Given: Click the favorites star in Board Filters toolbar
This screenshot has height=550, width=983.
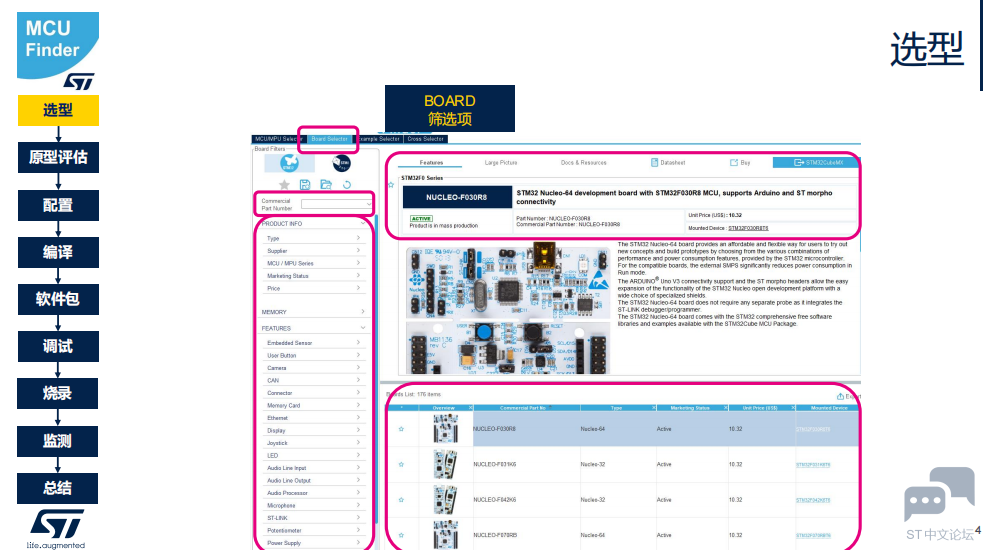Looking at the screenshot, I should click(284, 184).
